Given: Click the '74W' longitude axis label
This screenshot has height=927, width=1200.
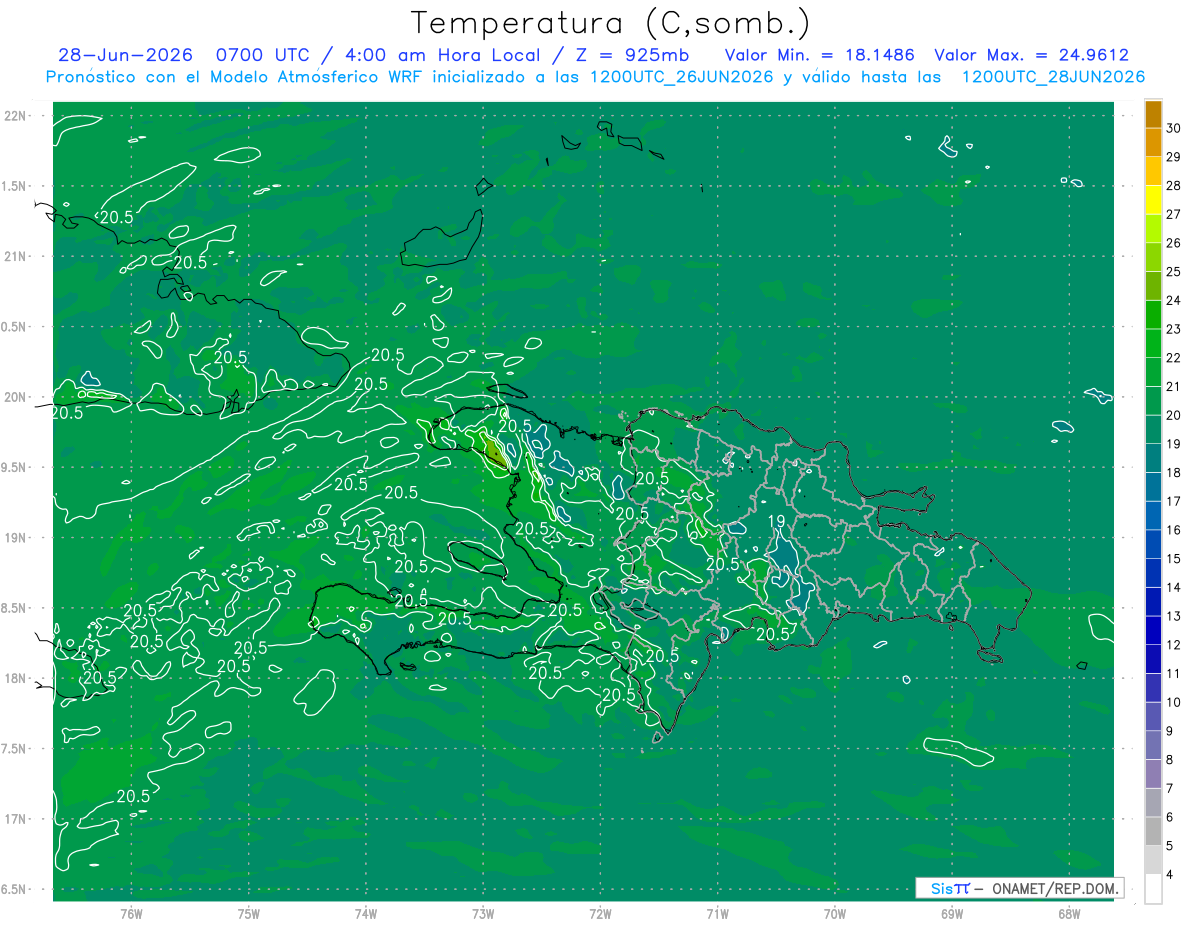Looking at the screenshot, I should (x=365, y=913).
